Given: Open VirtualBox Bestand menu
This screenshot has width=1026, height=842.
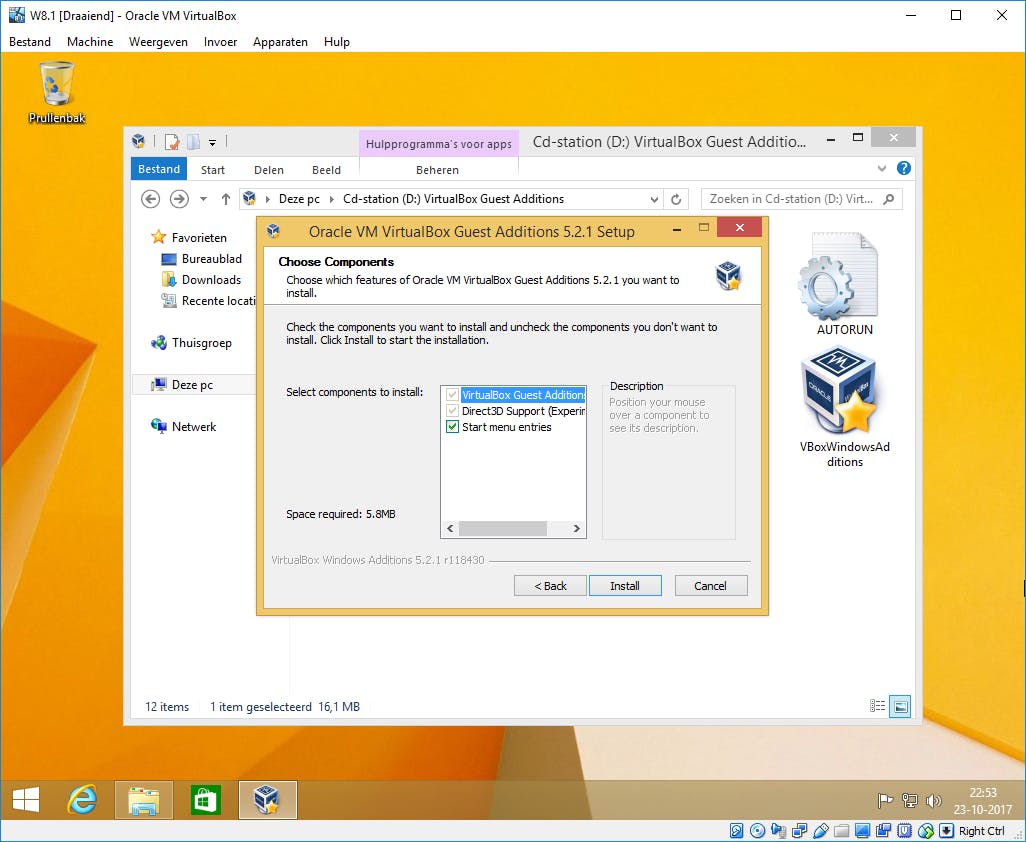Looking at the screenshot, I should [30, 42].
